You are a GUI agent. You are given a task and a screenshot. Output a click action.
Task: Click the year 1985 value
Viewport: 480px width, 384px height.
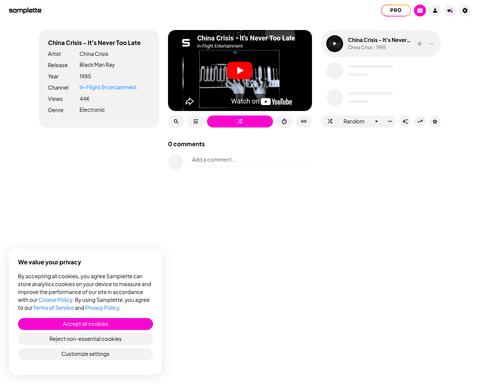point(85,76)
